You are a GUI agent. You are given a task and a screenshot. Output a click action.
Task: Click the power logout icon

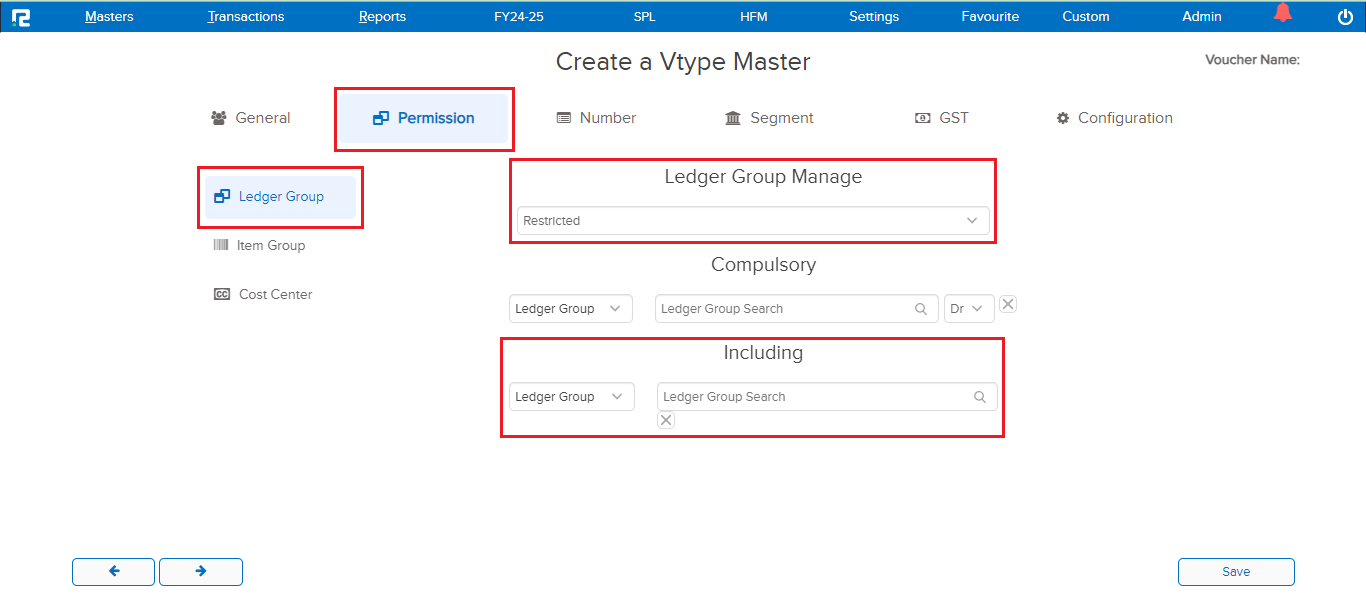1345,16
